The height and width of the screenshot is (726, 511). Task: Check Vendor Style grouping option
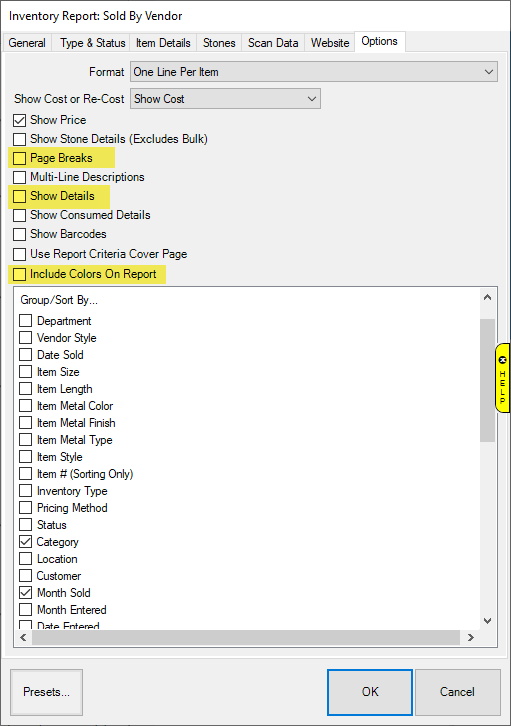tap(25, 338)
